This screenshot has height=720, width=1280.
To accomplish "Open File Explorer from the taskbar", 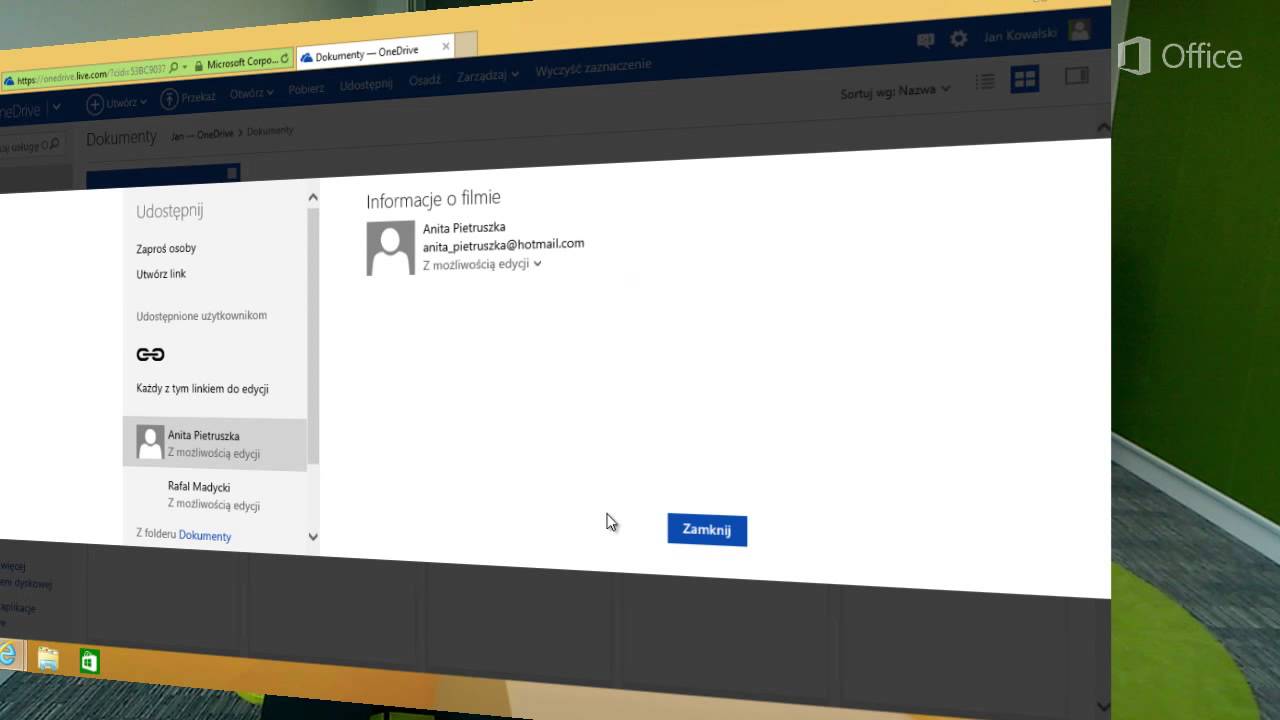I will (48, 658).
